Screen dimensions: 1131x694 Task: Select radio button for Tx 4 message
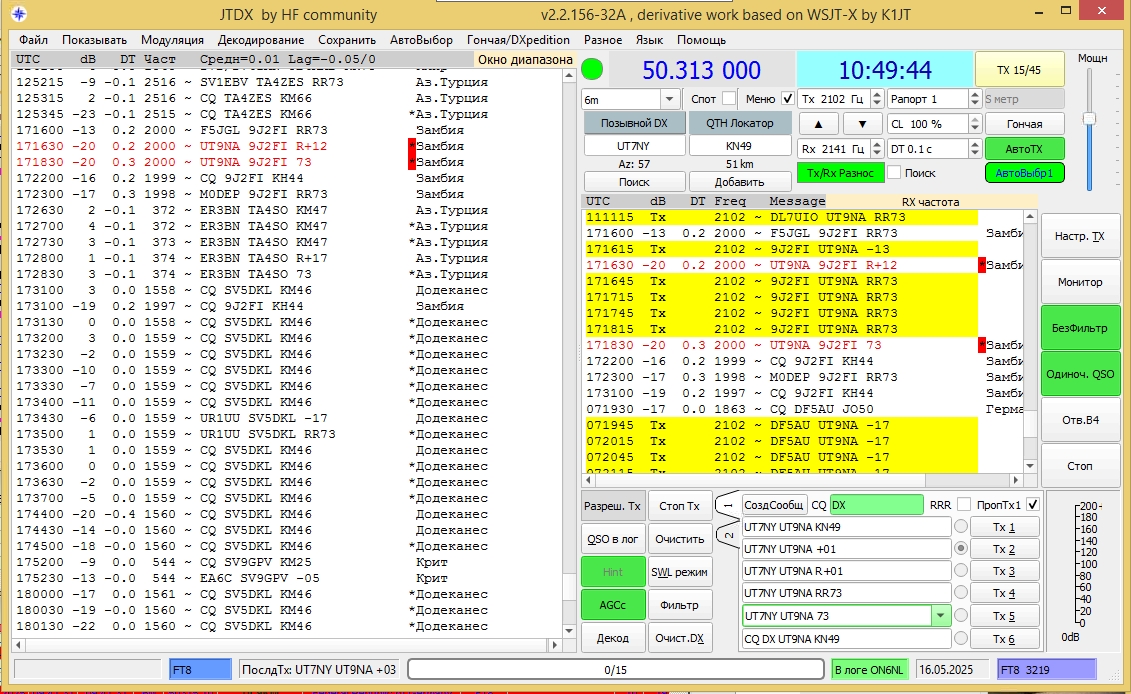961,593
